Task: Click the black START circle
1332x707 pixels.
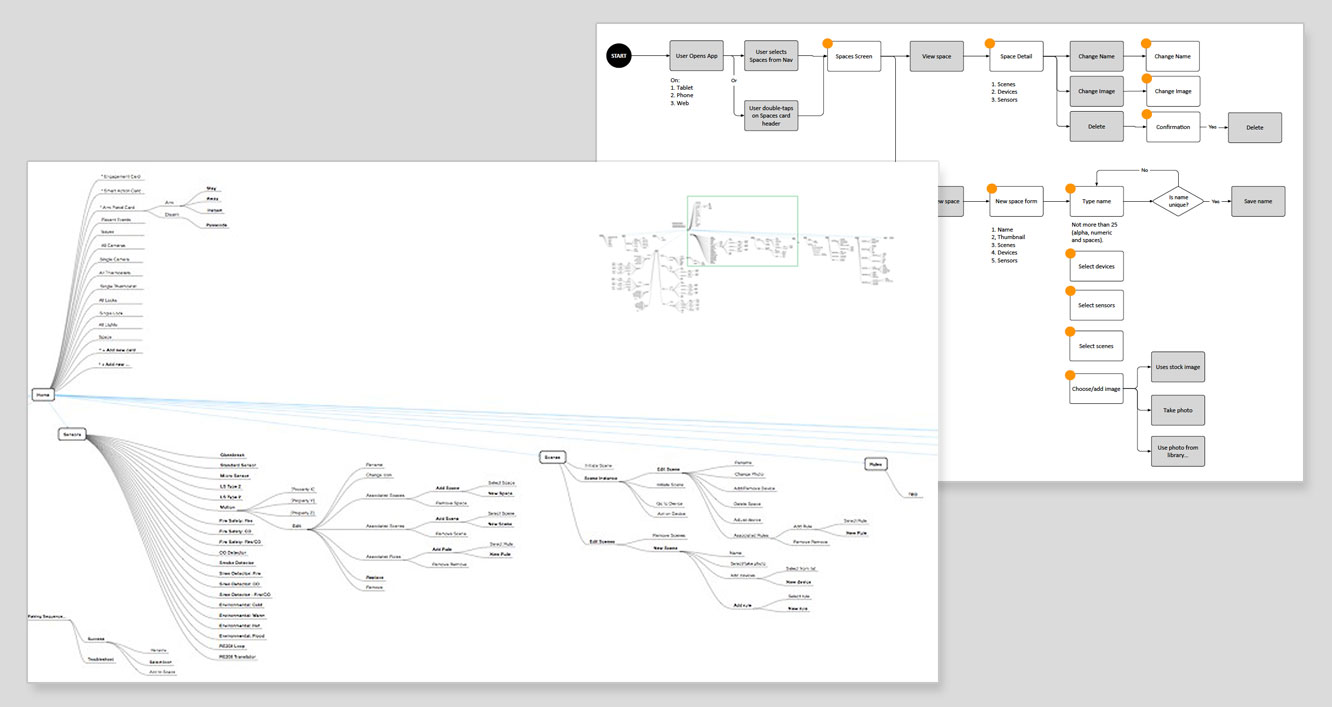Action: tap(619, 56)
